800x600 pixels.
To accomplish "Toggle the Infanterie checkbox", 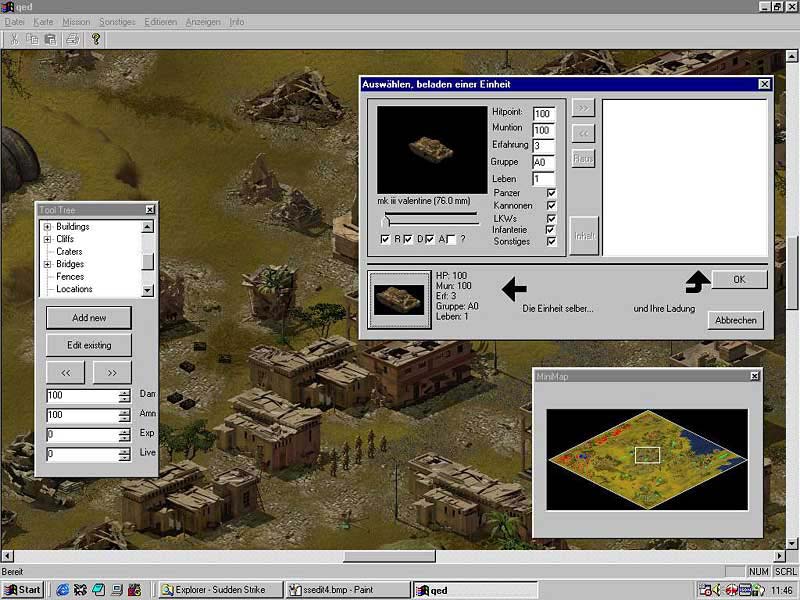I will pyautogui.click(x=551, y=230).
